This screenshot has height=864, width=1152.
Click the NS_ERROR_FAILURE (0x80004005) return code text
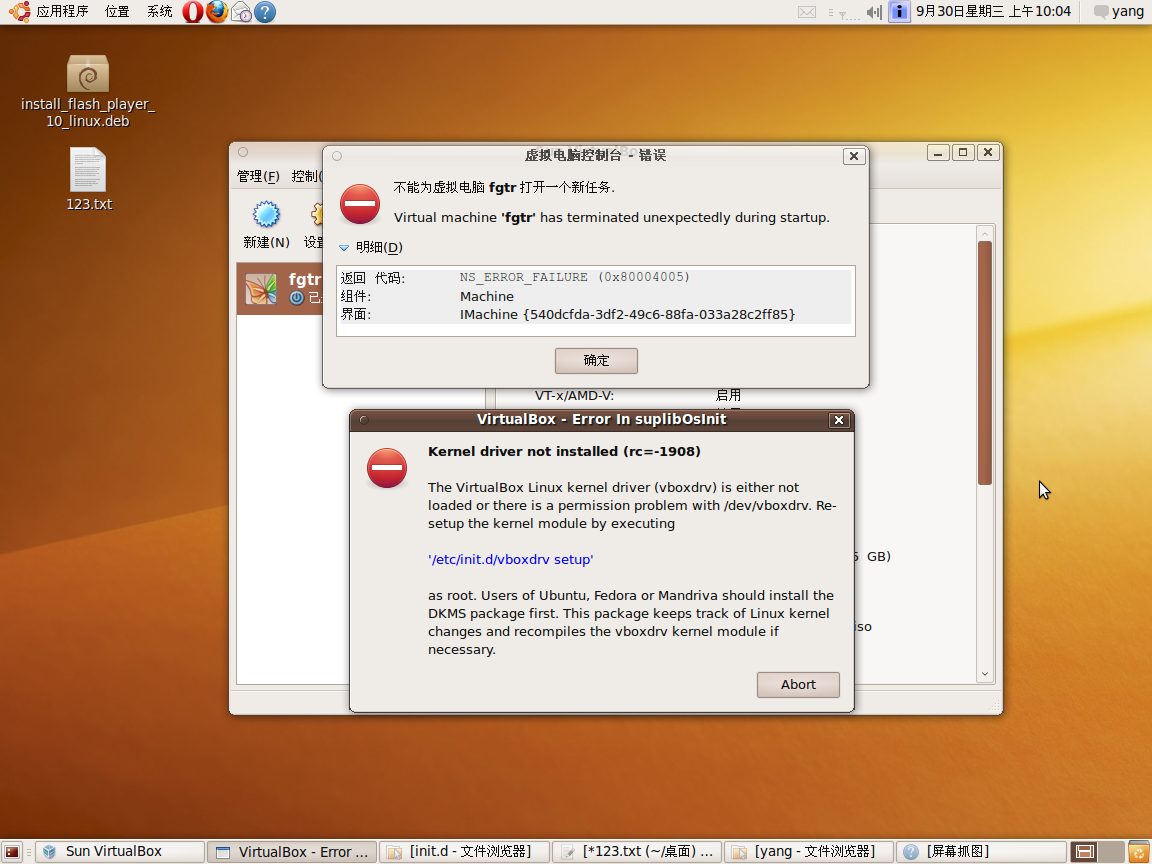point(575,277)
